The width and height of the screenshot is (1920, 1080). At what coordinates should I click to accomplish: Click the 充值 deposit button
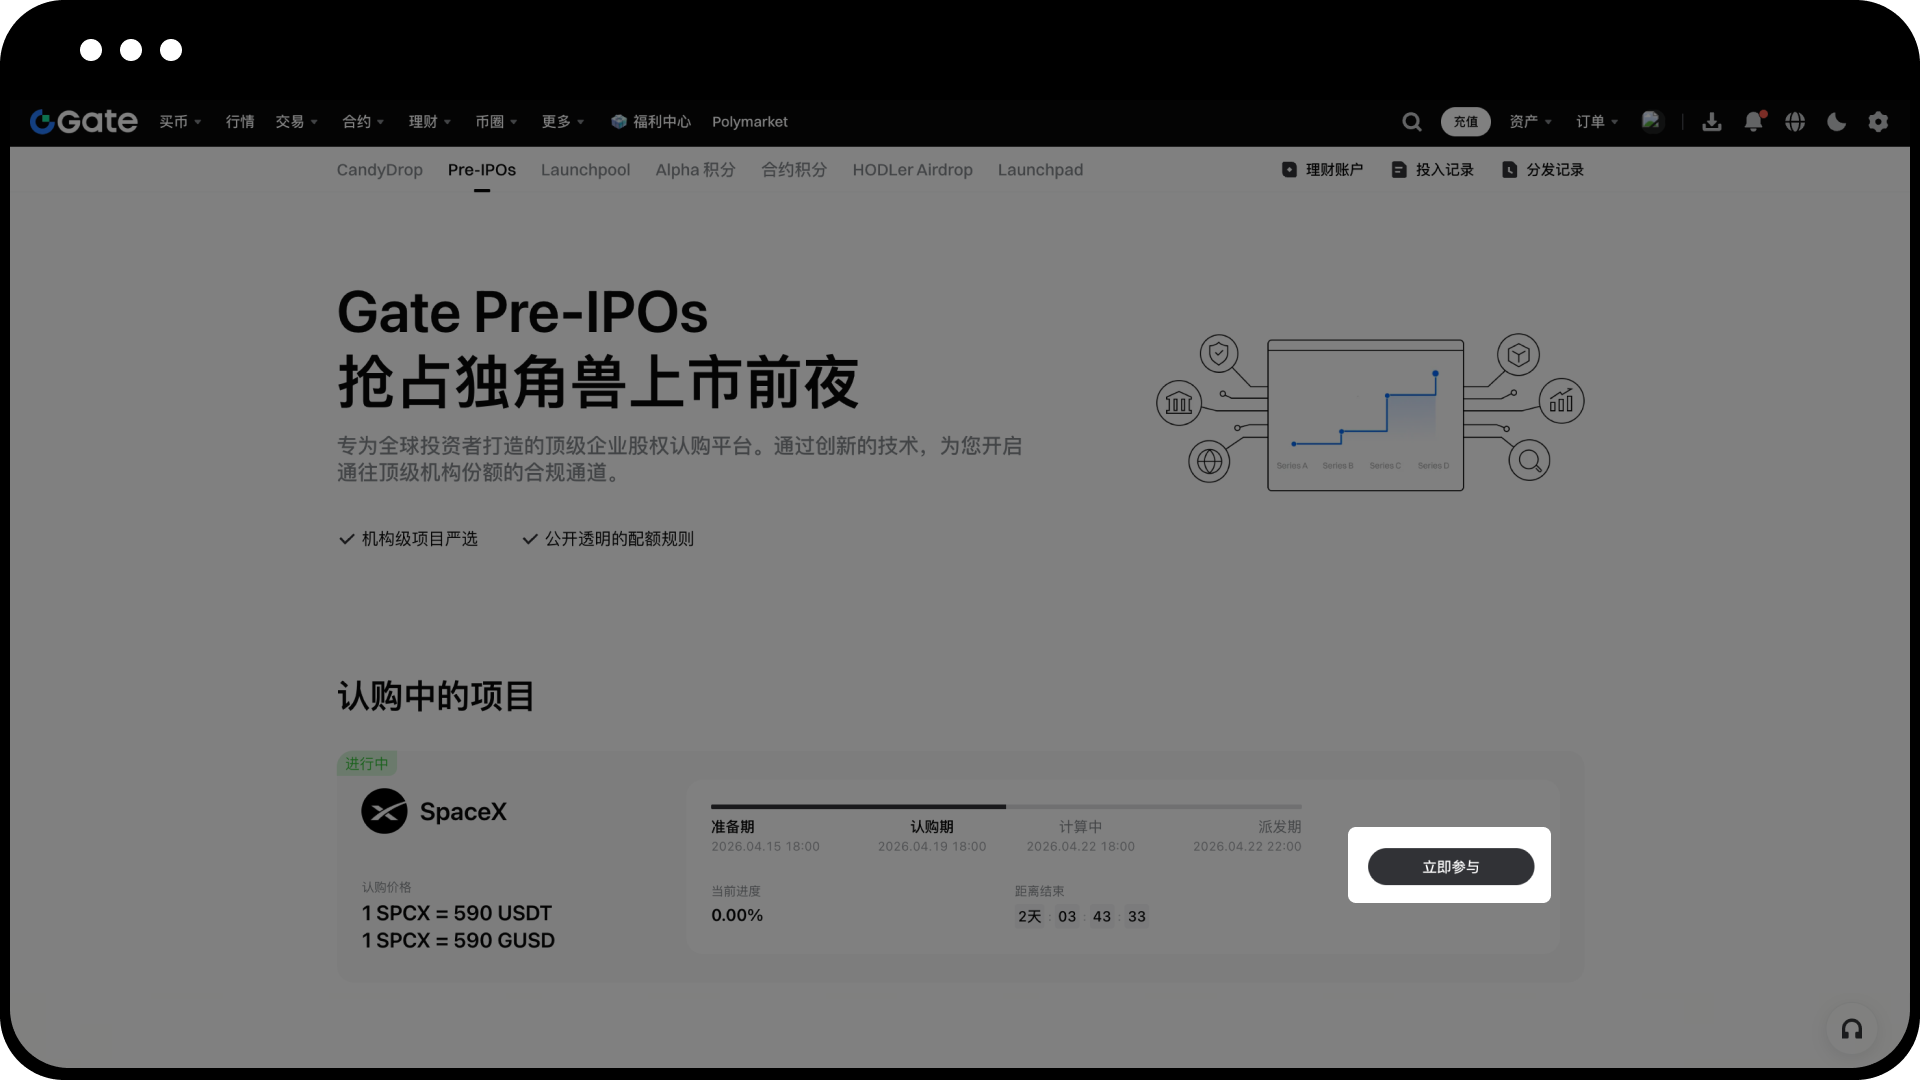[x=1465, y=122]
